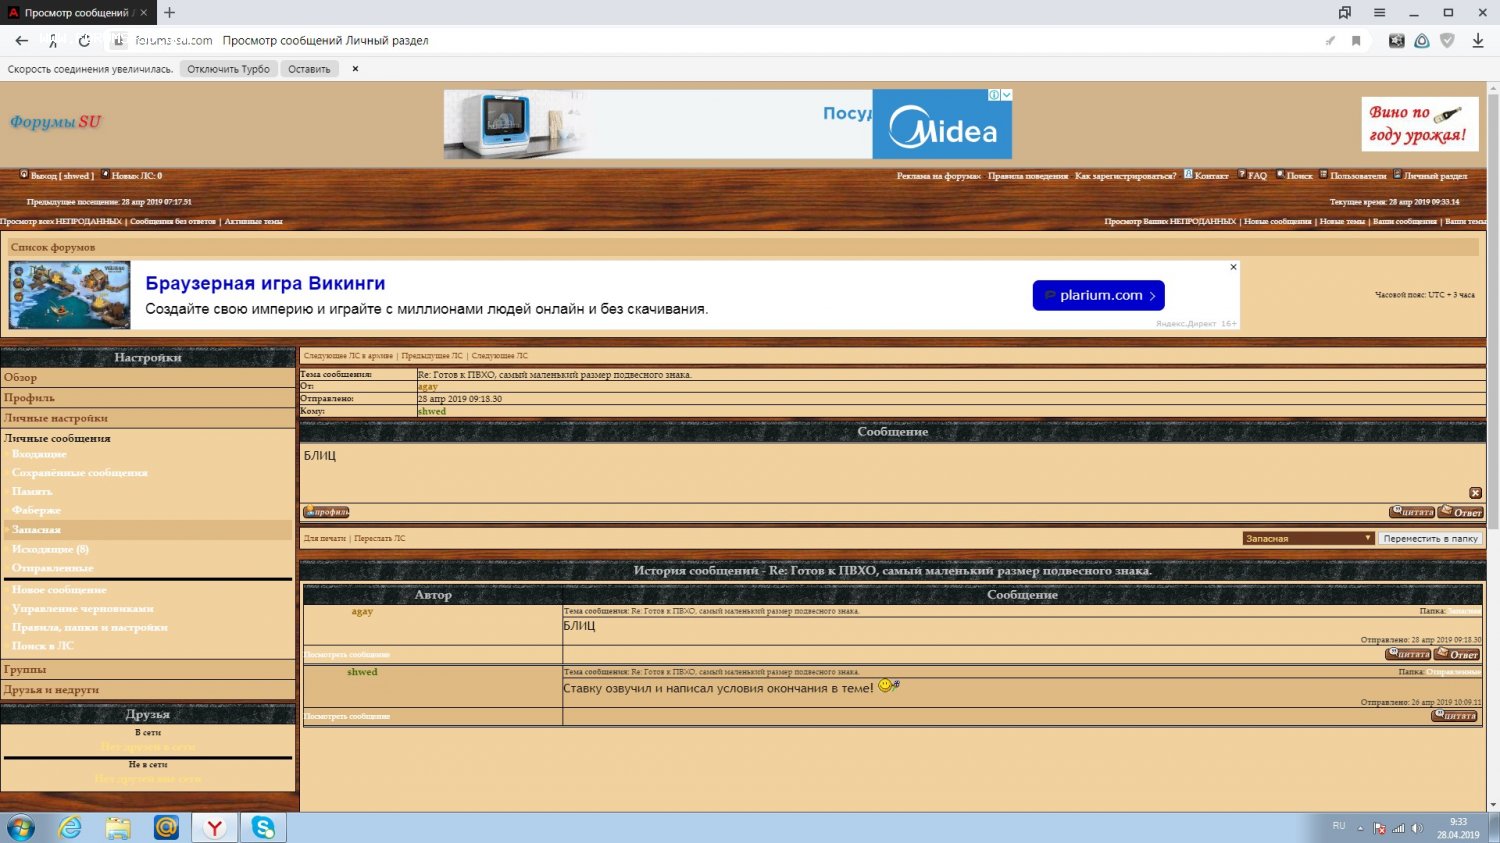
Task: Click the Цитата button in shwed's message
Action: pyautogui.click(x=1454, y=716)
